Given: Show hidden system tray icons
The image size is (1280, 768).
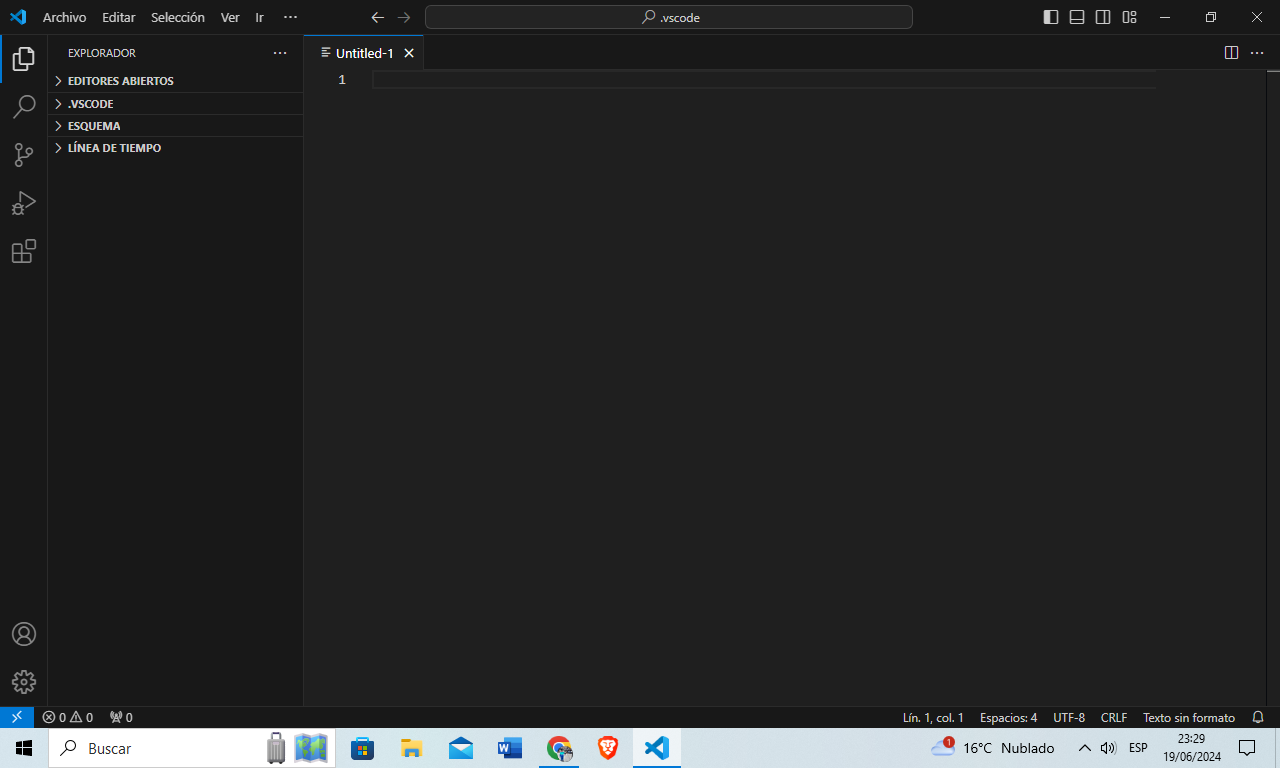Looking at the screenshot, I should (1084, 748).
